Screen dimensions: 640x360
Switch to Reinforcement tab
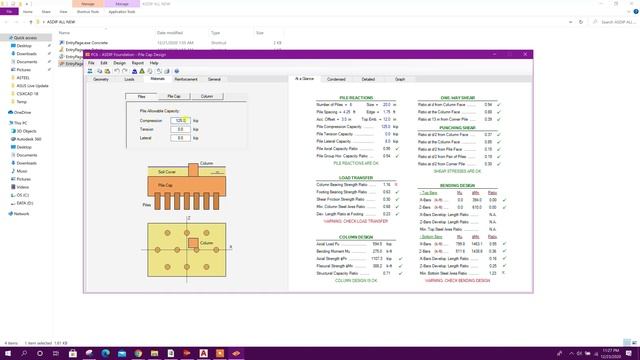pos(186,79)
